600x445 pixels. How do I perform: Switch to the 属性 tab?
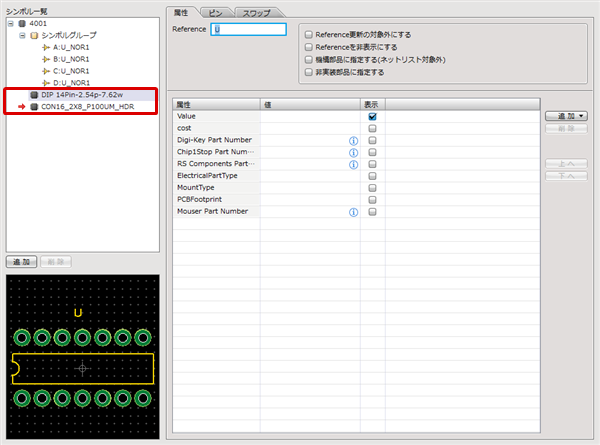pyautogui.click(x=181, y=13)
